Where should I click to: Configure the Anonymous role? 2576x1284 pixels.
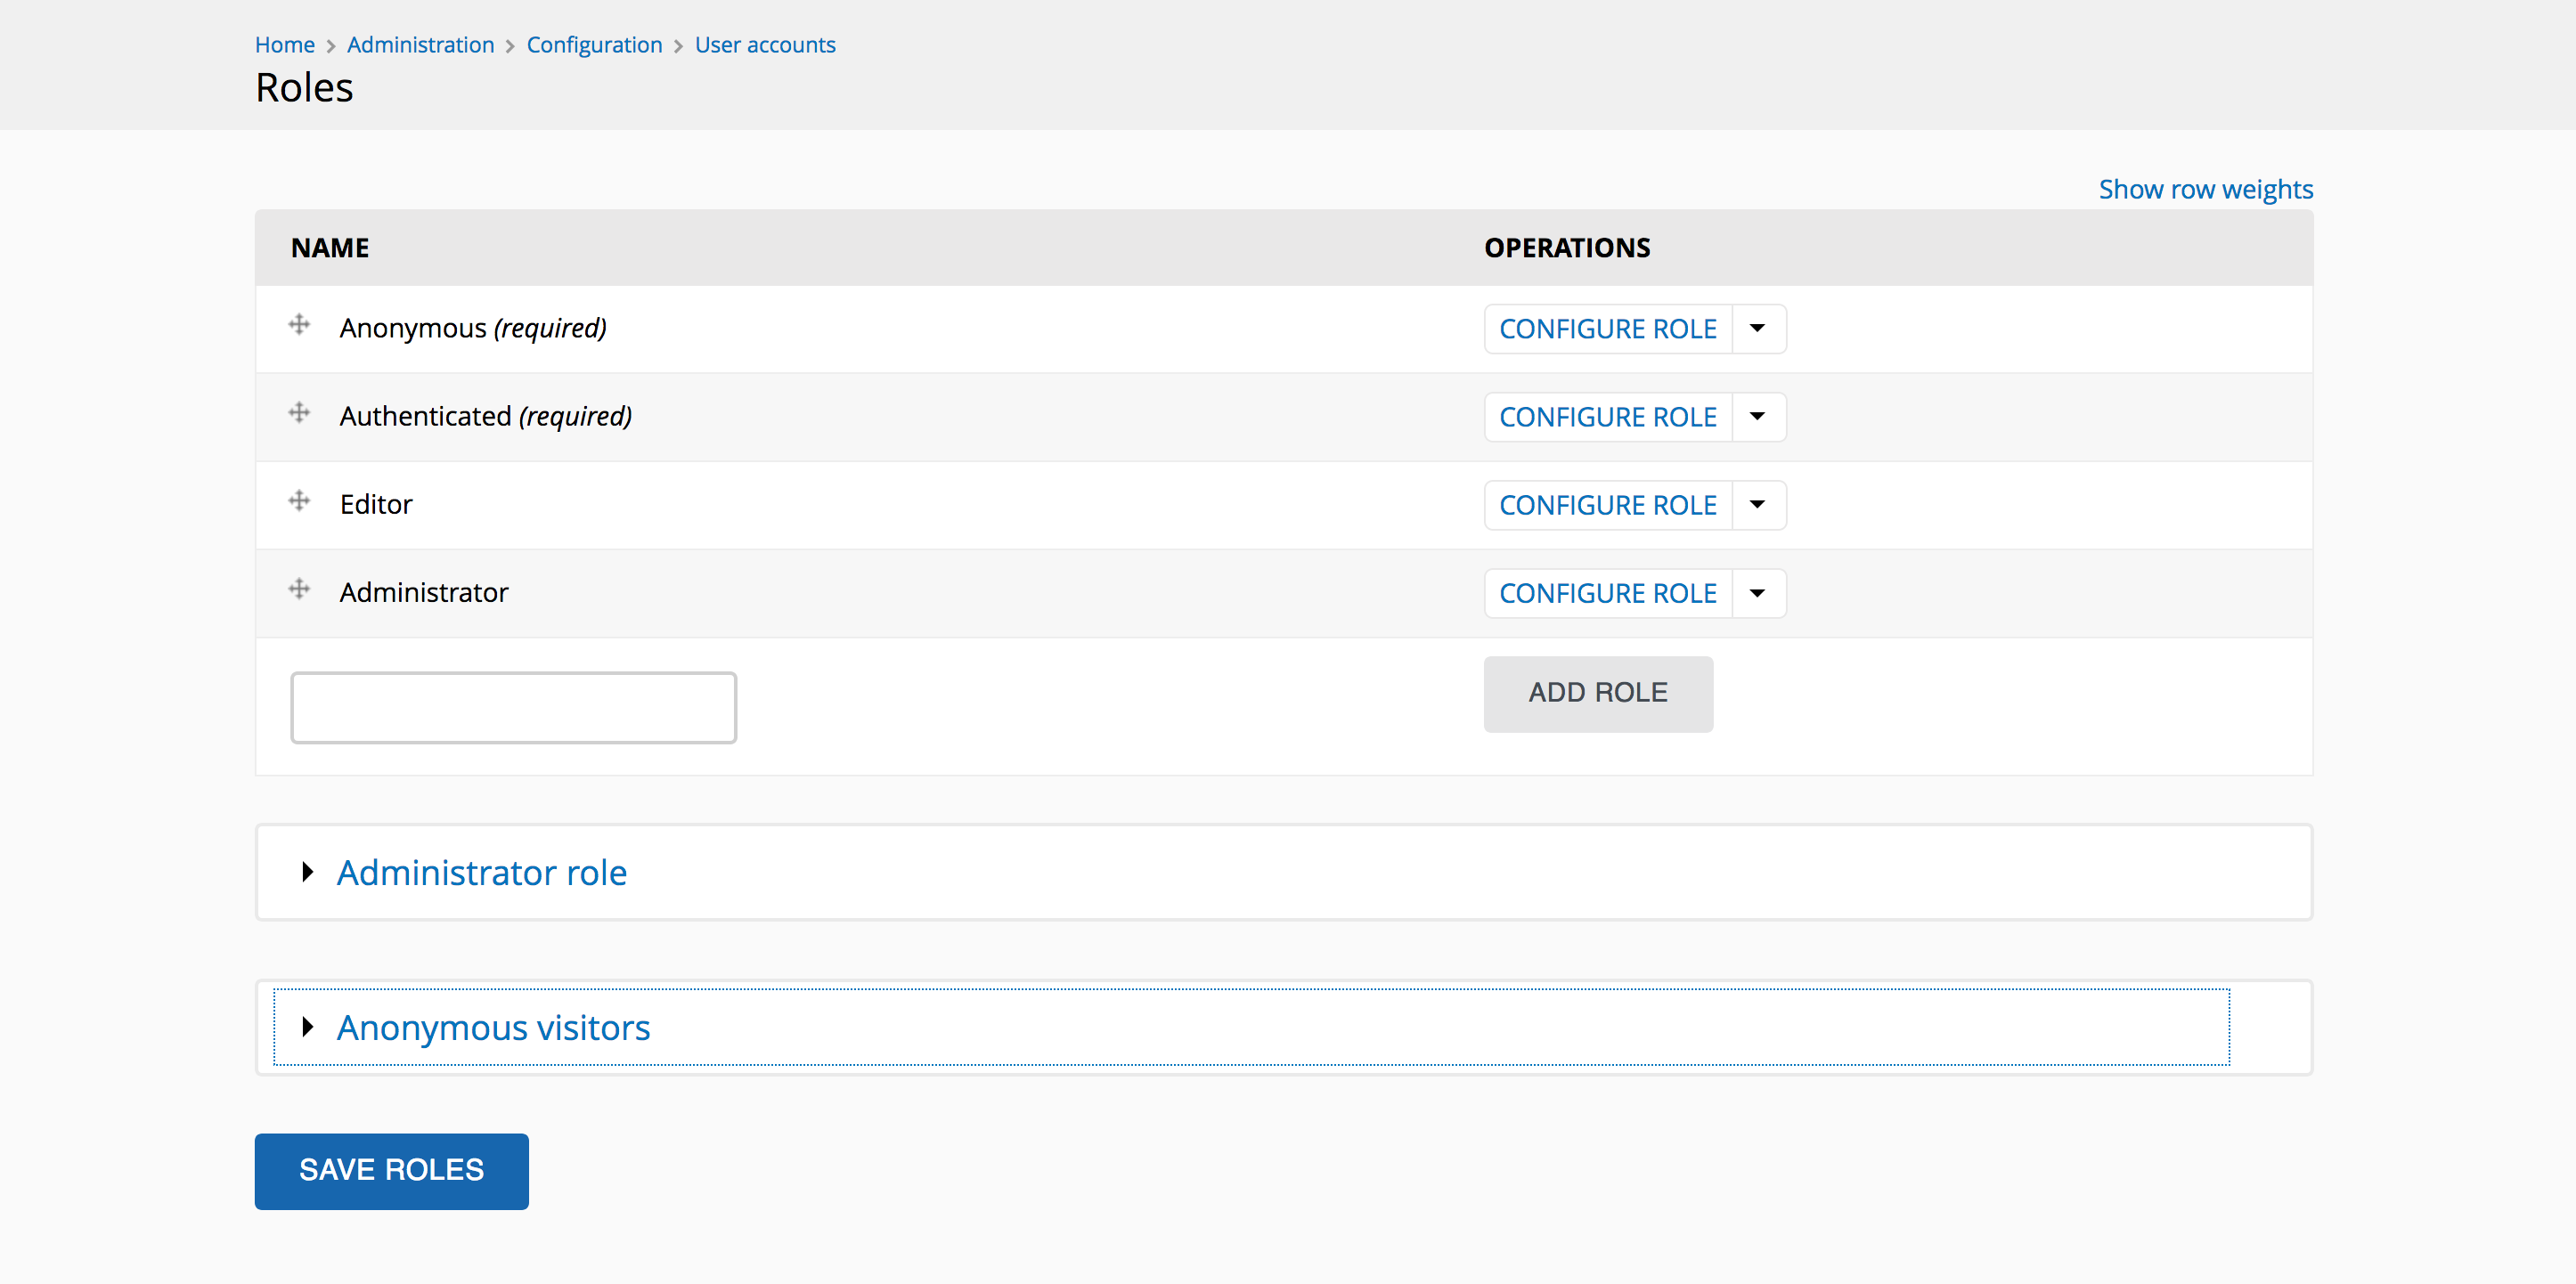point(1608,329)
